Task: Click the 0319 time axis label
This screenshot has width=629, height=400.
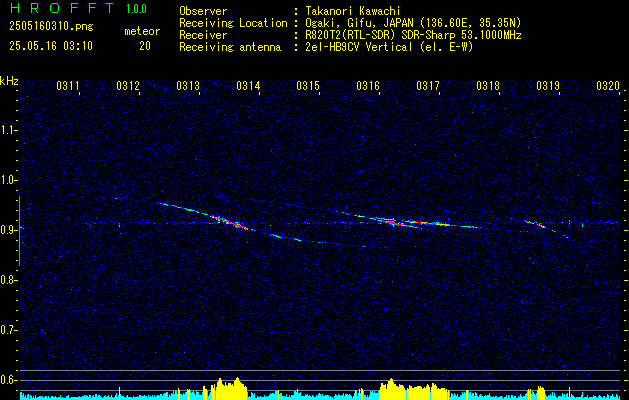Action: tap(548, 85)
